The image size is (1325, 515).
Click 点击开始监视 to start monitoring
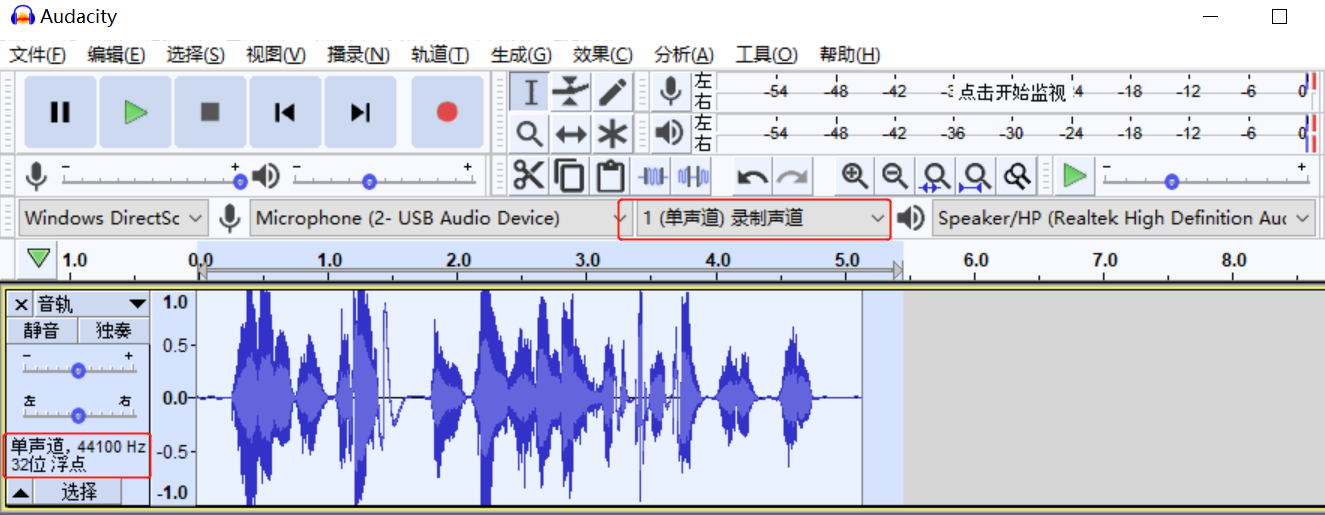click(x=1012, y=92)
